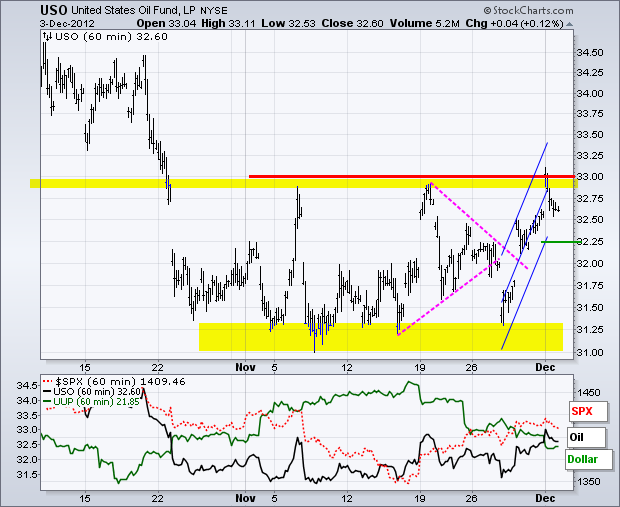Click 'United States Oil Fund, LP' name
Viewport: 620px width, 507px height.
[133, 11]
